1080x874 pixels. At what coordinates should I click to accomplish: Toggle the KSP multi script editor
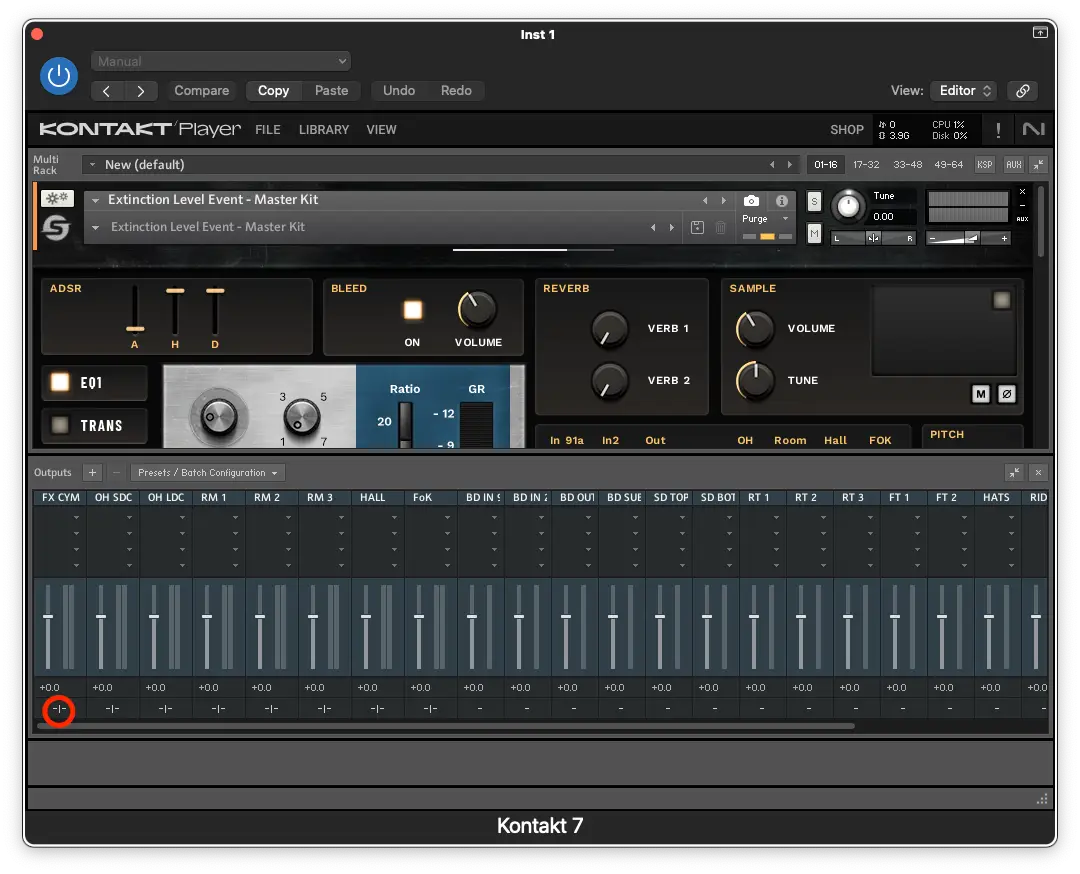(985, 165)
